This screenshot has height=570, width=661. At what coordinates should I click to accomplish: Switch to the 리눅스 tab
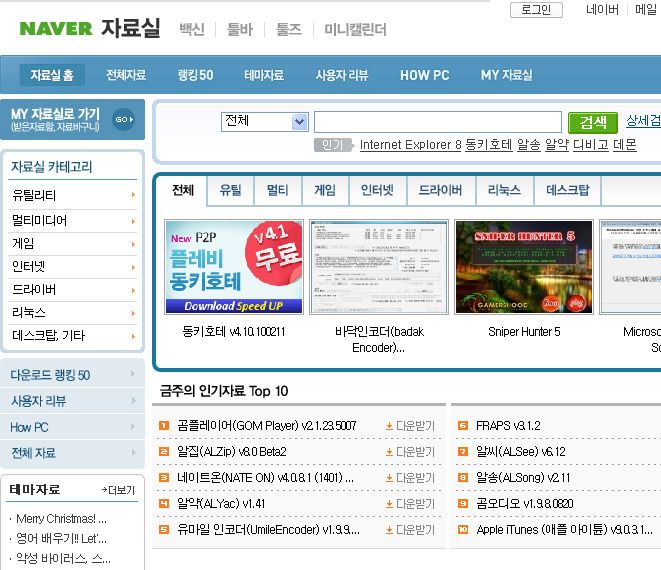point(504,190)
